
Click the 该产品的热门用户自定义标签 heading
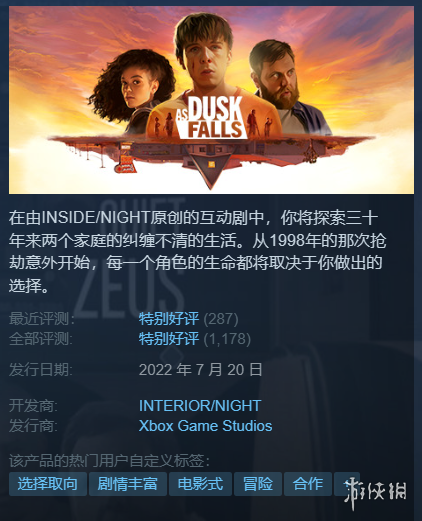(x=109, y=461)
